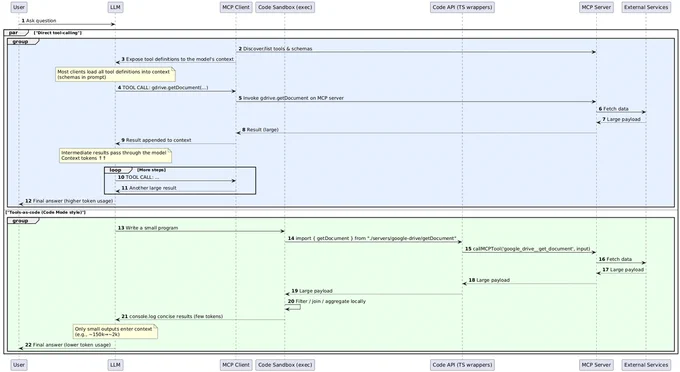680x372 pixels.
Task: Click the User participant box at the diagram top
Action: [x=19, y=7]
